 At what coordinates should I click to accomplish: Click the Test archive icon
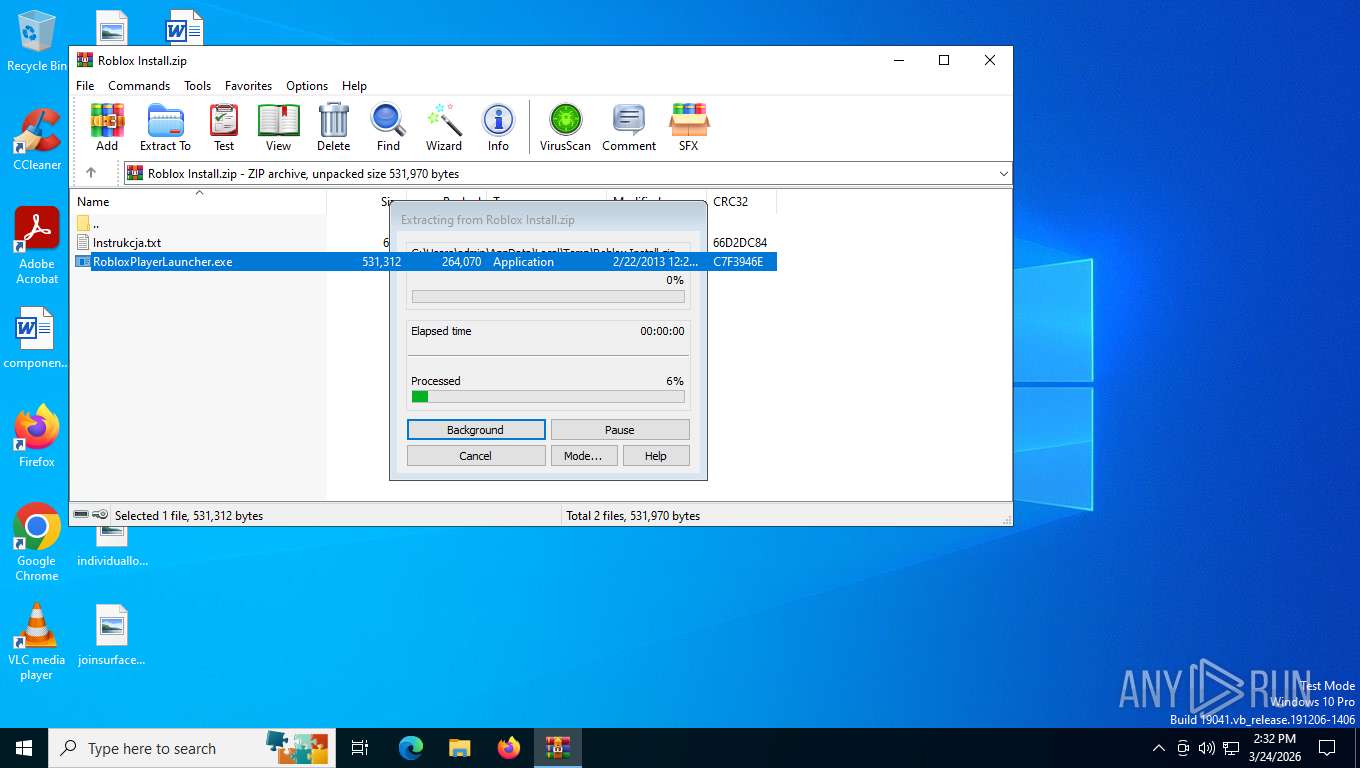coord(224,127)
